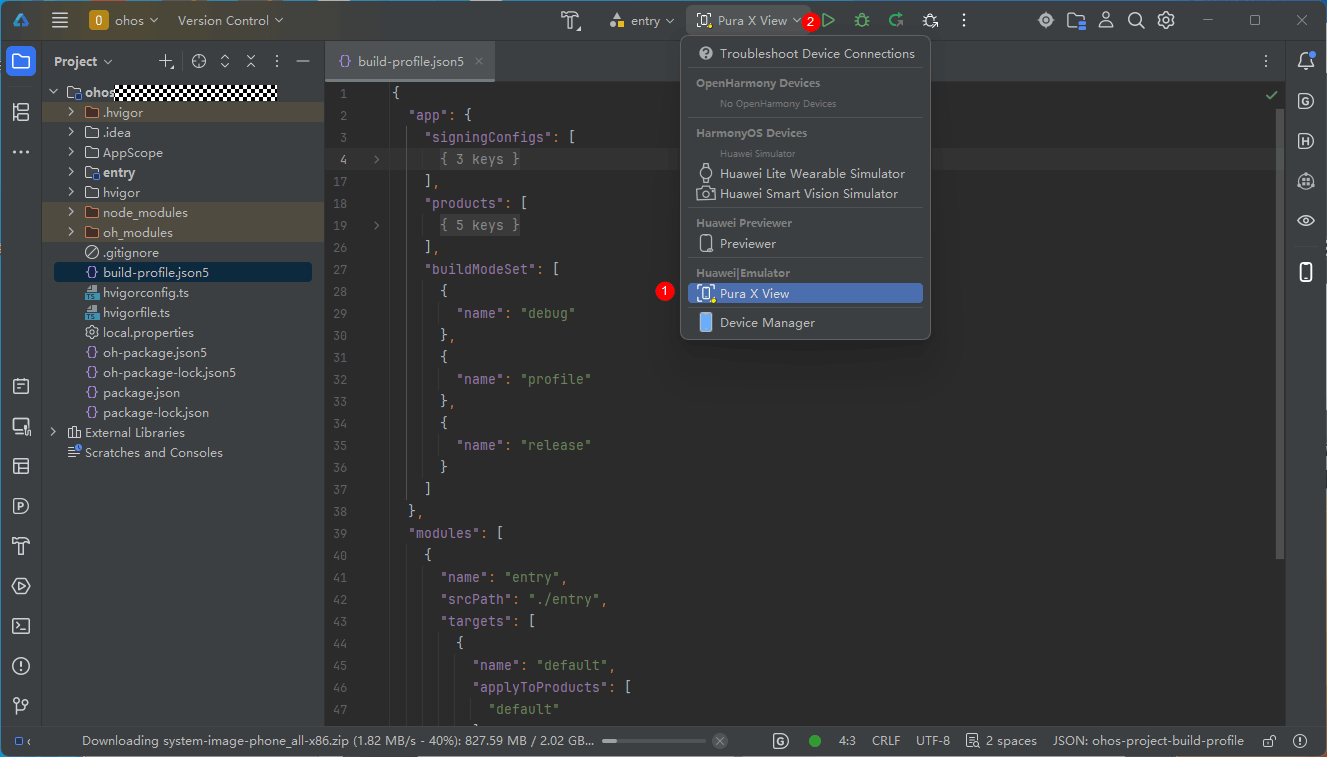Select package-lock.json in project tree
Image resolution: width=1327 pixels, height=757 pixels.
click(155, 412)
